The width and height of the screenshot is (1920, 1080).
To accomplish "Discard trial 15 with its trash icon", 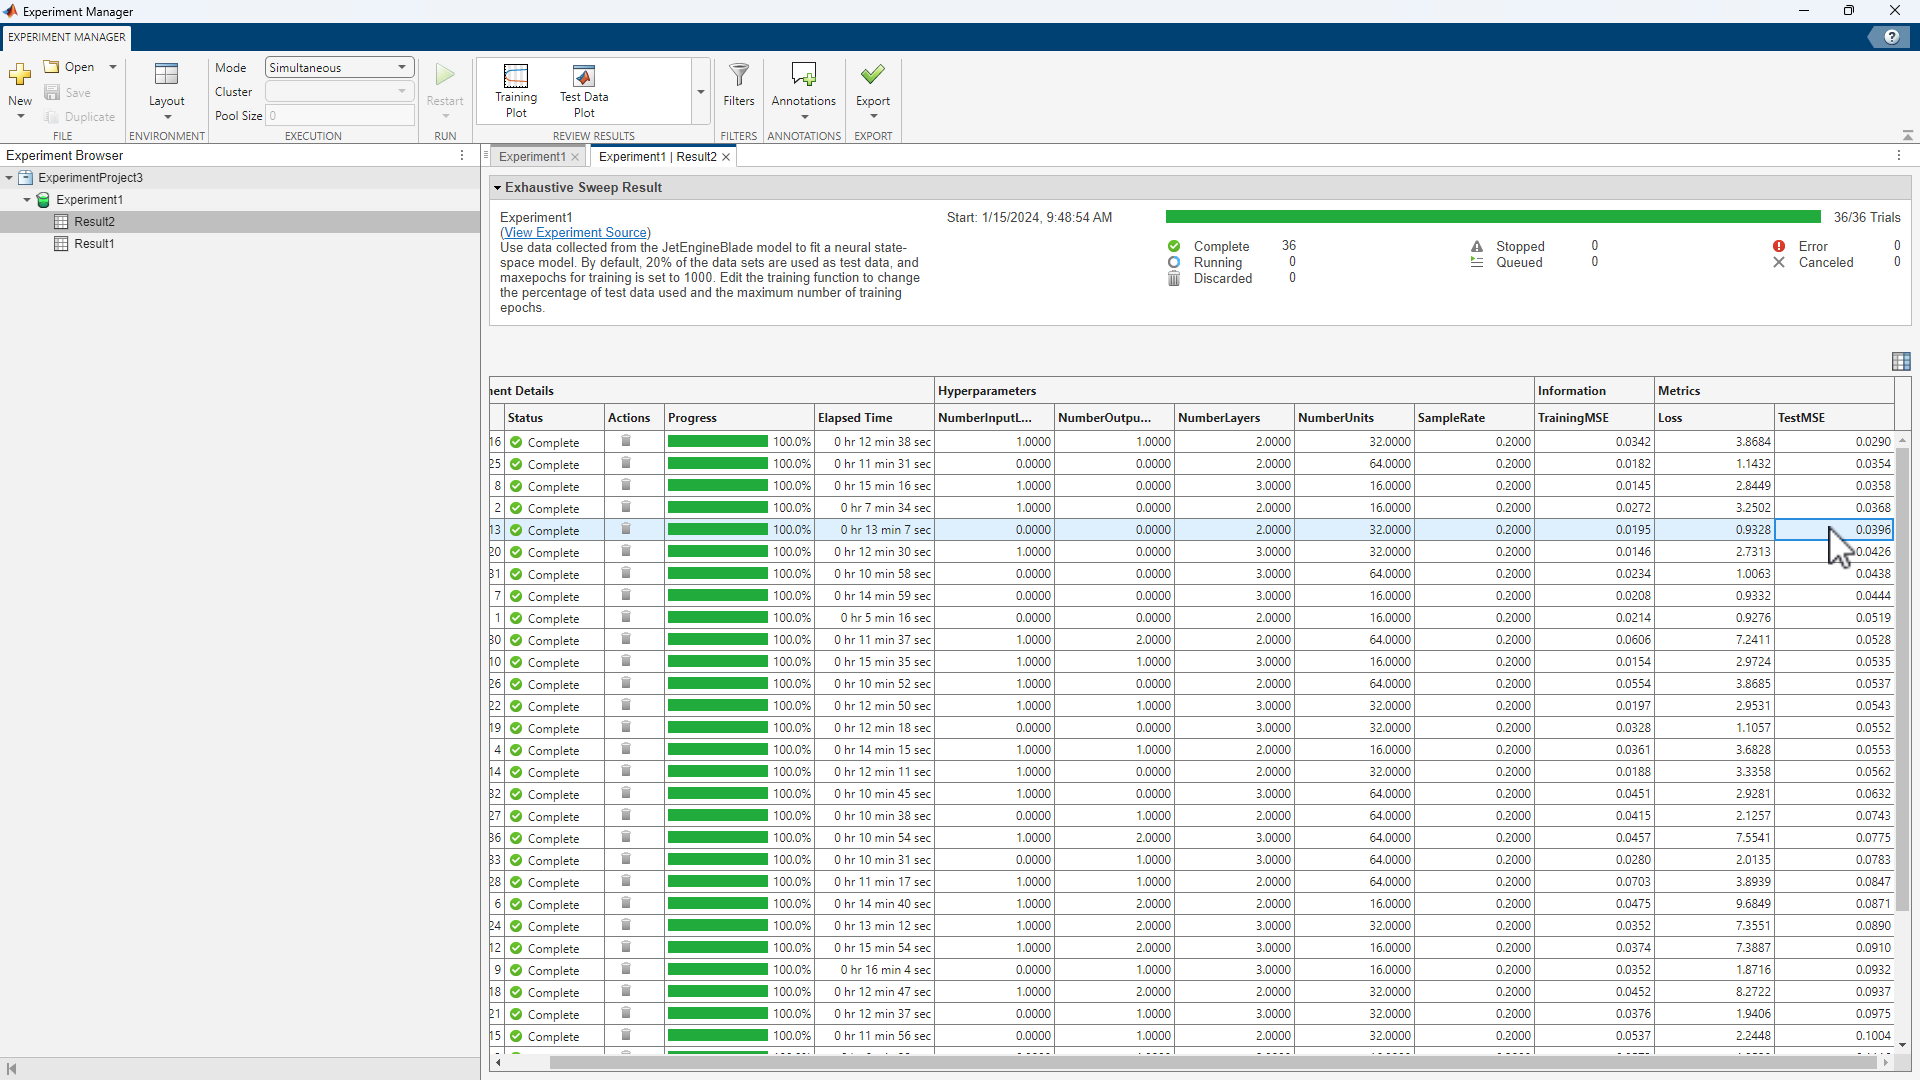I will coord(626,1036).
